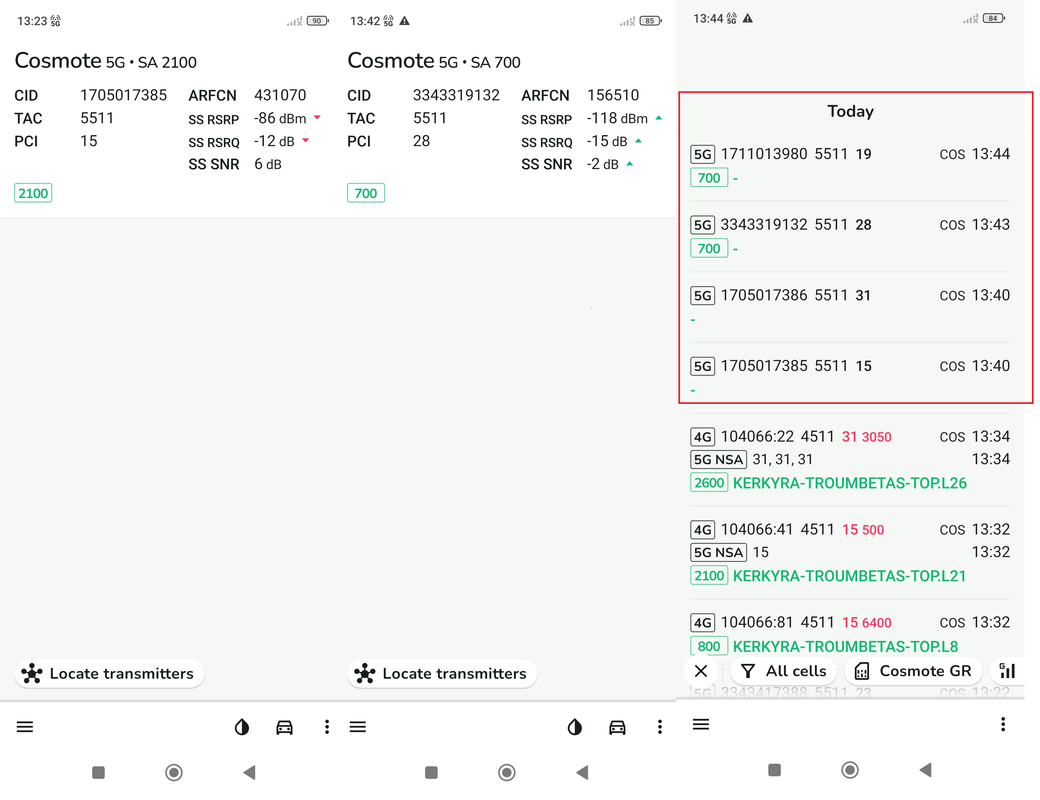Image resolution: width=1040 pixels, height=800 pixels.
Task: Tap CID value 3343319132 in middle screen
Action: click(456, 95)
